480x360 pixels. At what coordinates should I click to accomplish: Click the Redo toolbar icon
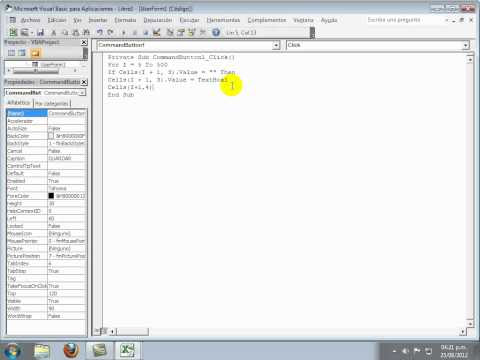[x=110, y=33]
